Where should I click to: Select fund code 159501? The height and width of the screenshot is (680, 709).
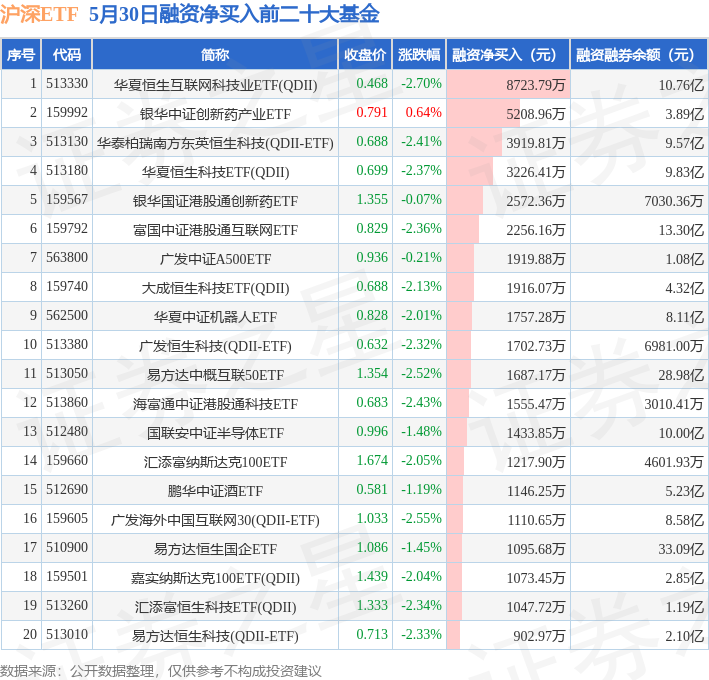click(x=67, y=576)
